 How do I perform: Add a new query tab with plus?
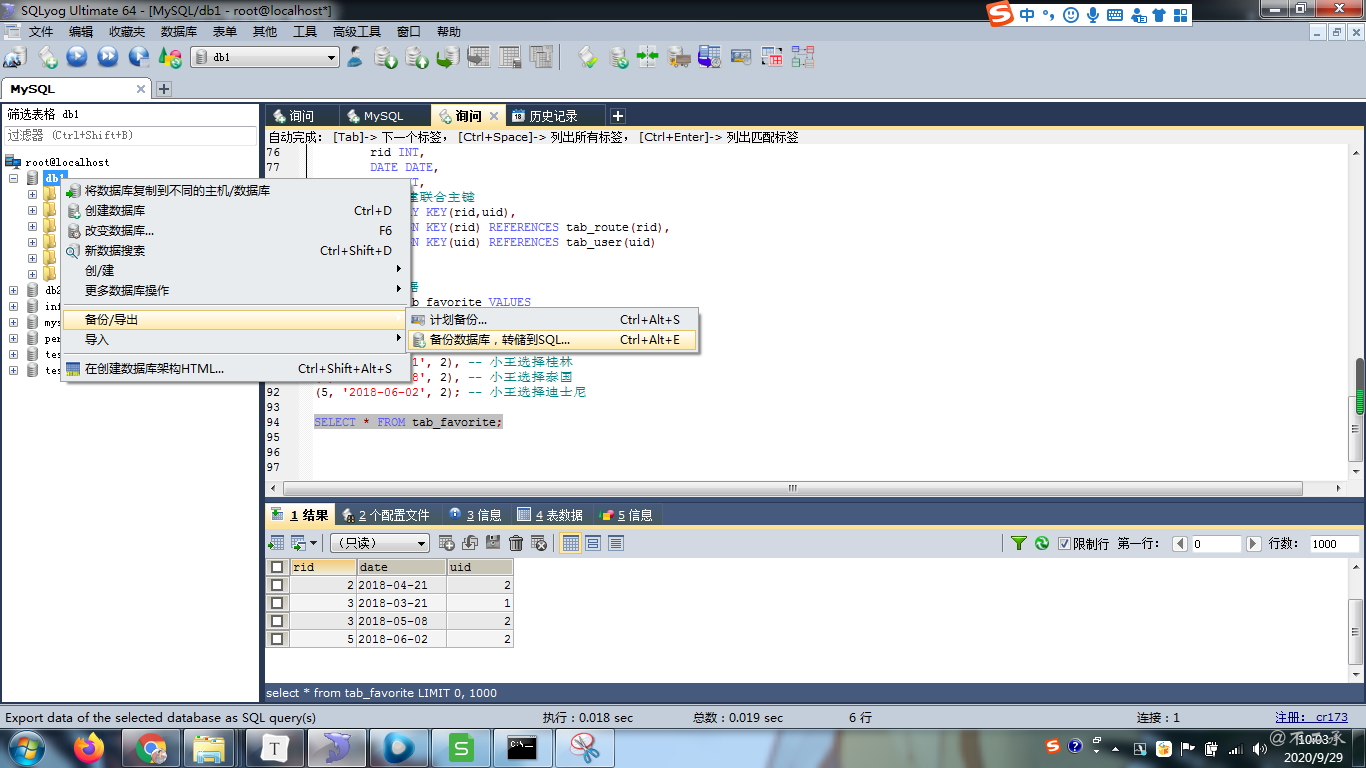point(618,116)
